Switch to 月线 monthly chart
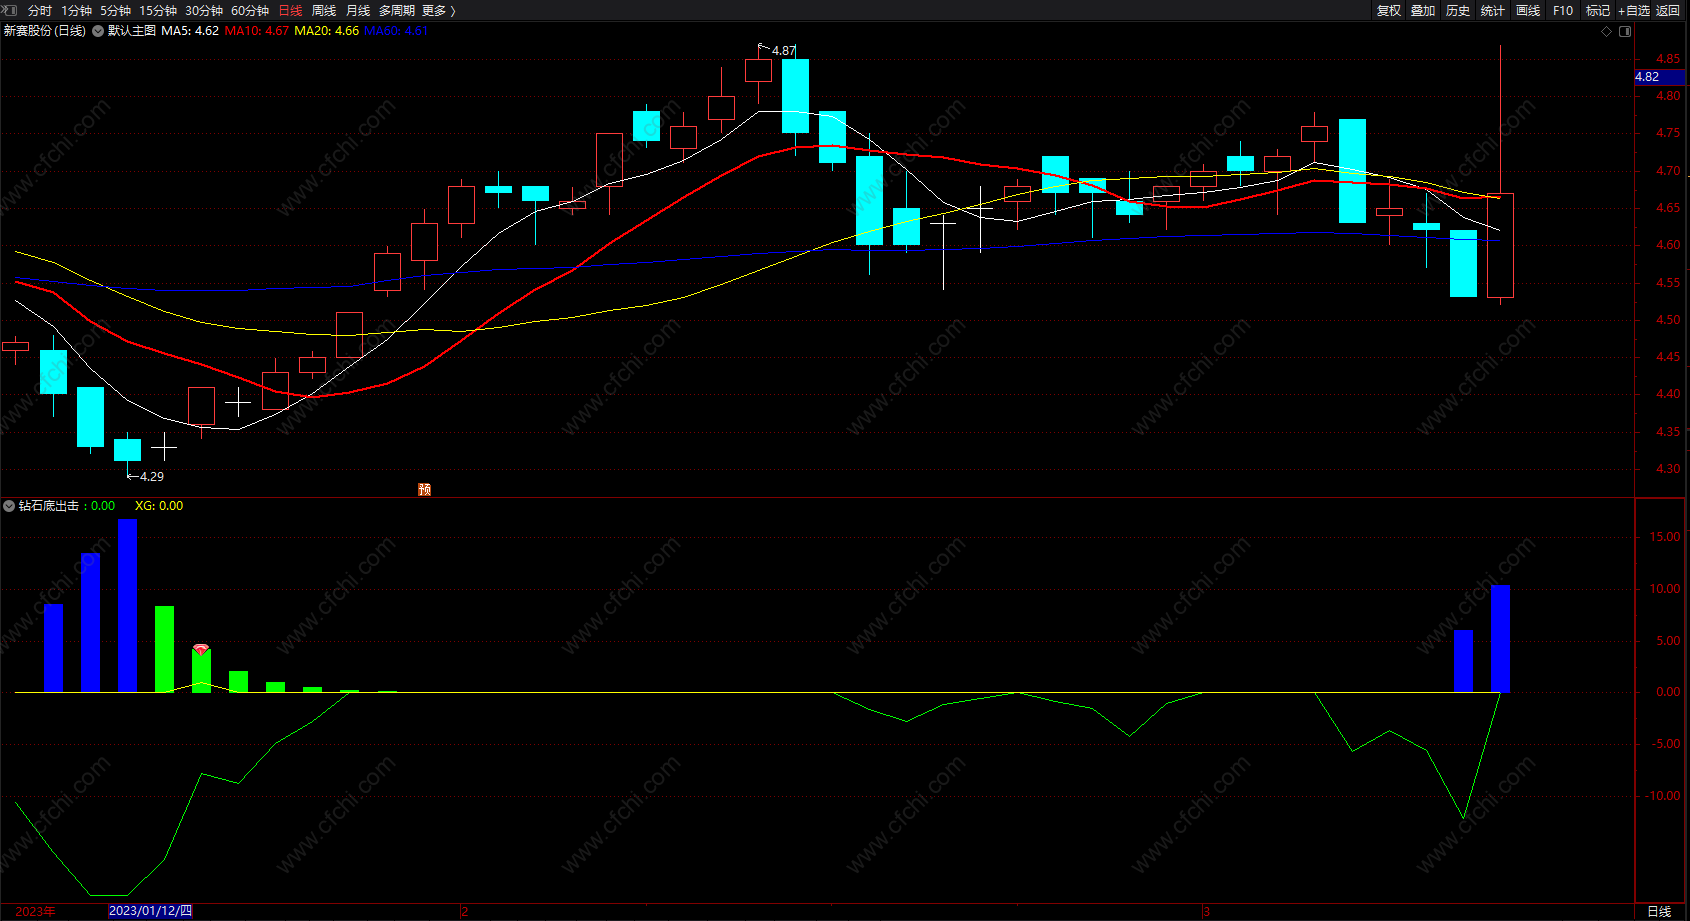This screenshot has width=1690, height=921. click(x=358, y=11)
